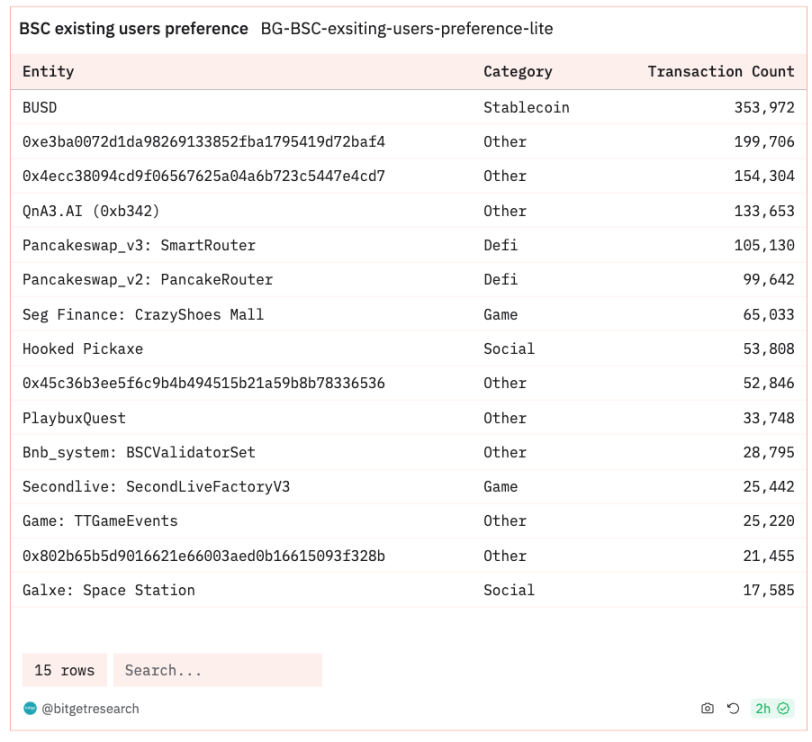
Task: Click the Search input field
Action: pyautogui.click(x=218, y=670)
